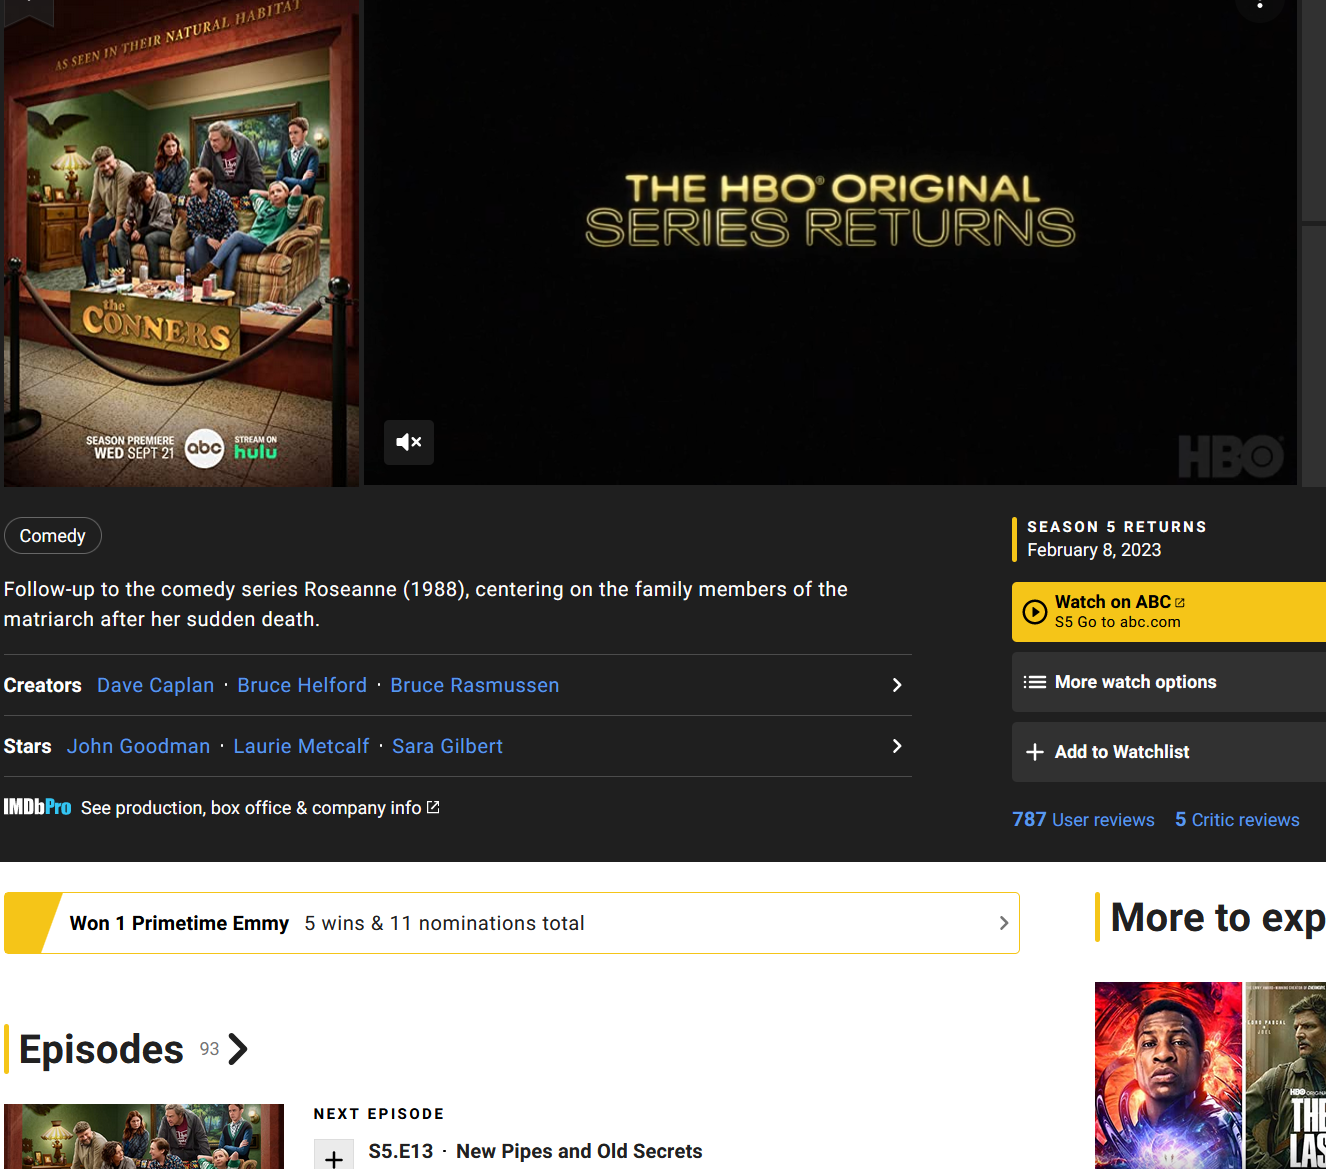Click The Conners poster image
Screen dimensions: 1326x1169
click(181, 243)
